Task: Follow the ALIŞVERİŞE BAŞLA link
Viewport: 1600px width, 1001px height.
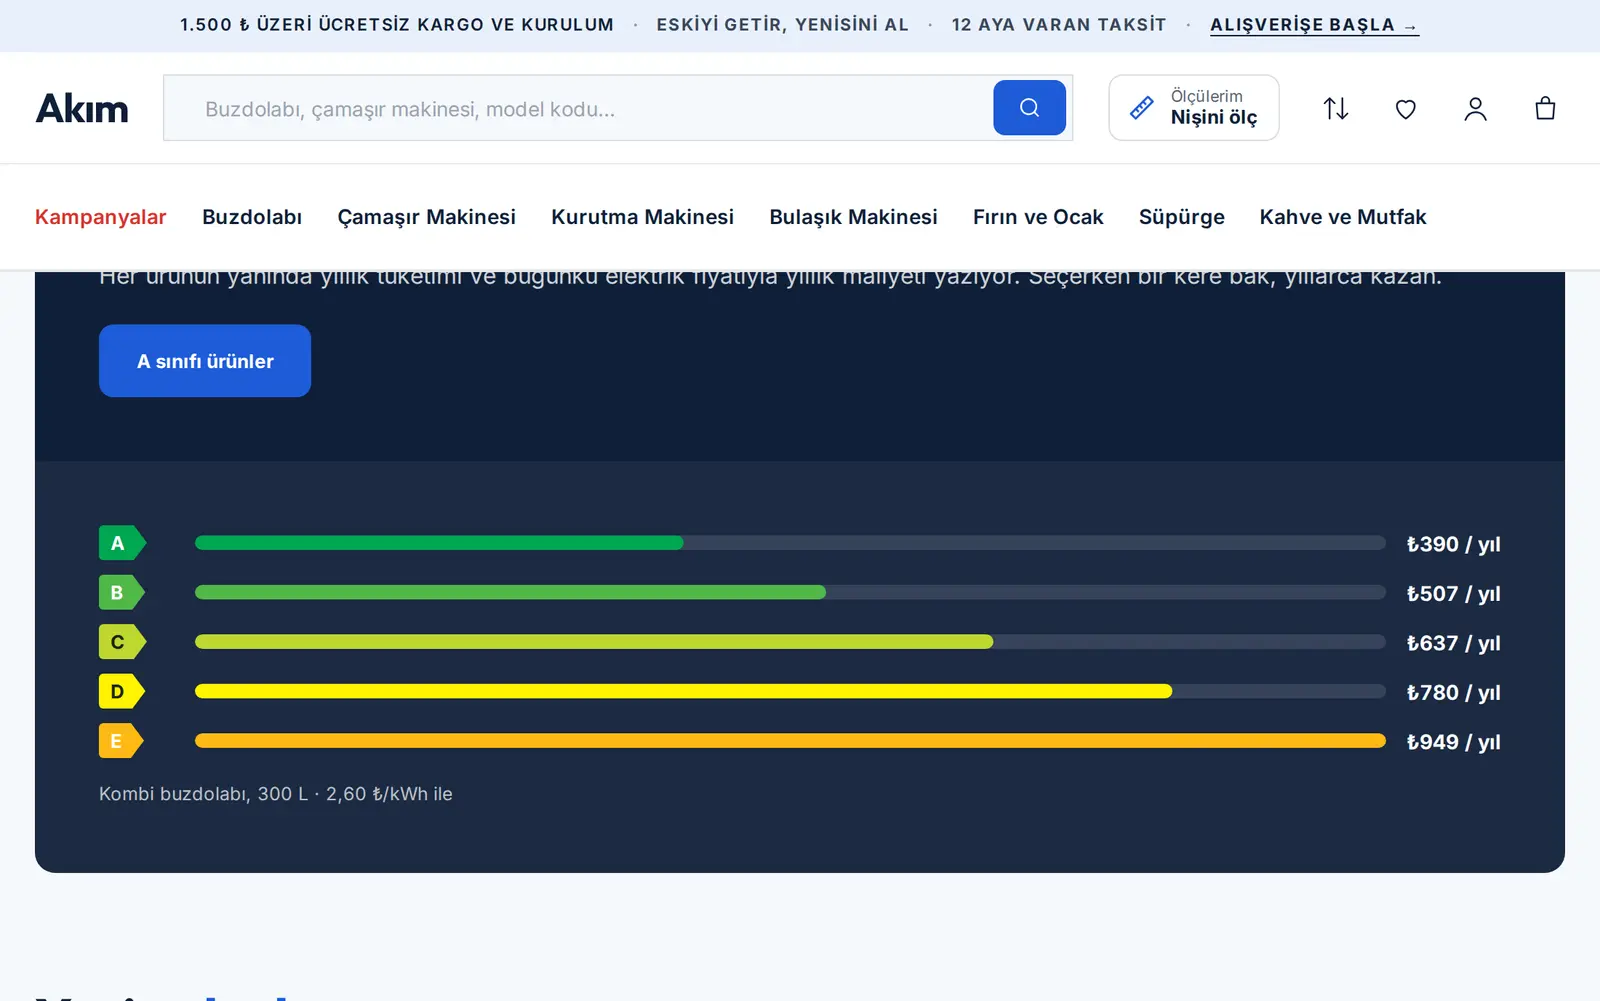Action: click(1314, 25)
